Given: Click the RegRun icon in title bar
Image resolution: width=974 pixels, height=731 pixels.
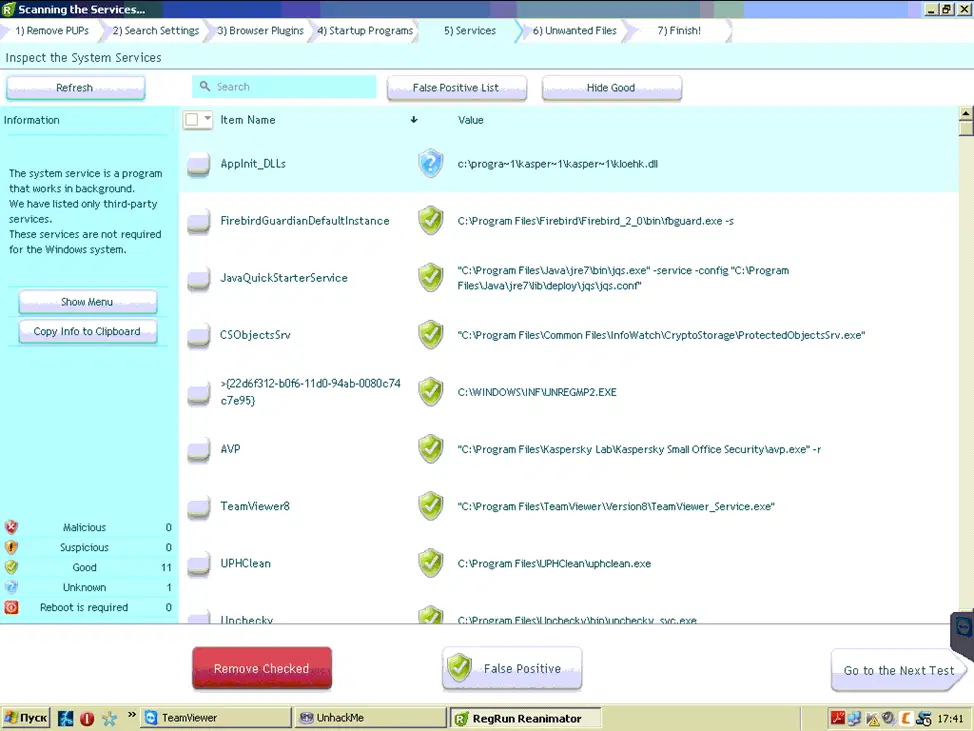Looking at the screenshot, I should [x=8, y=9].
